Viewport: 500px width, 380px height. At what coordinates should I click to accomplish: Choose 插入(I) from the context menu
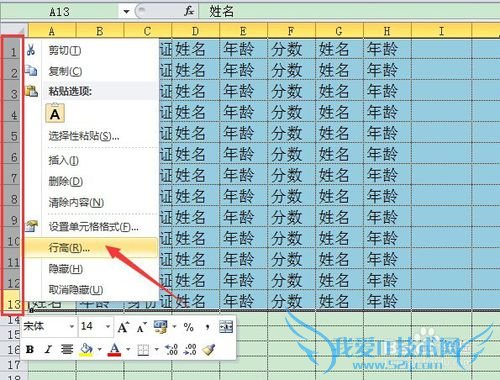tap(91, 160)
